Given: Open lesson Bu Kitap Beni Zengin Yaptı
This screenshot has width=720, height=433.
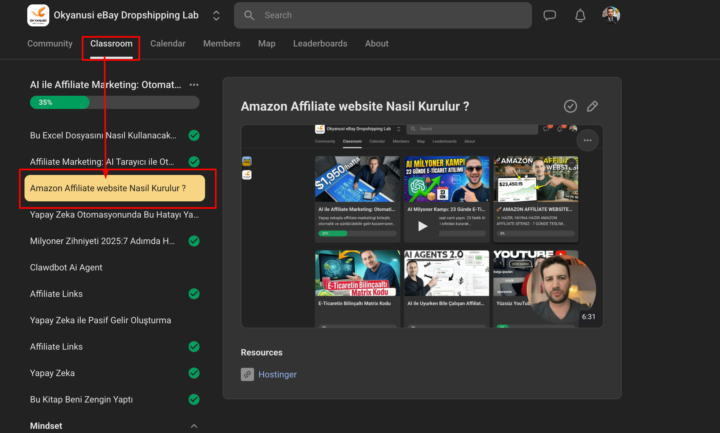Looking at the screenshot, I should click(x=81, y=399).
